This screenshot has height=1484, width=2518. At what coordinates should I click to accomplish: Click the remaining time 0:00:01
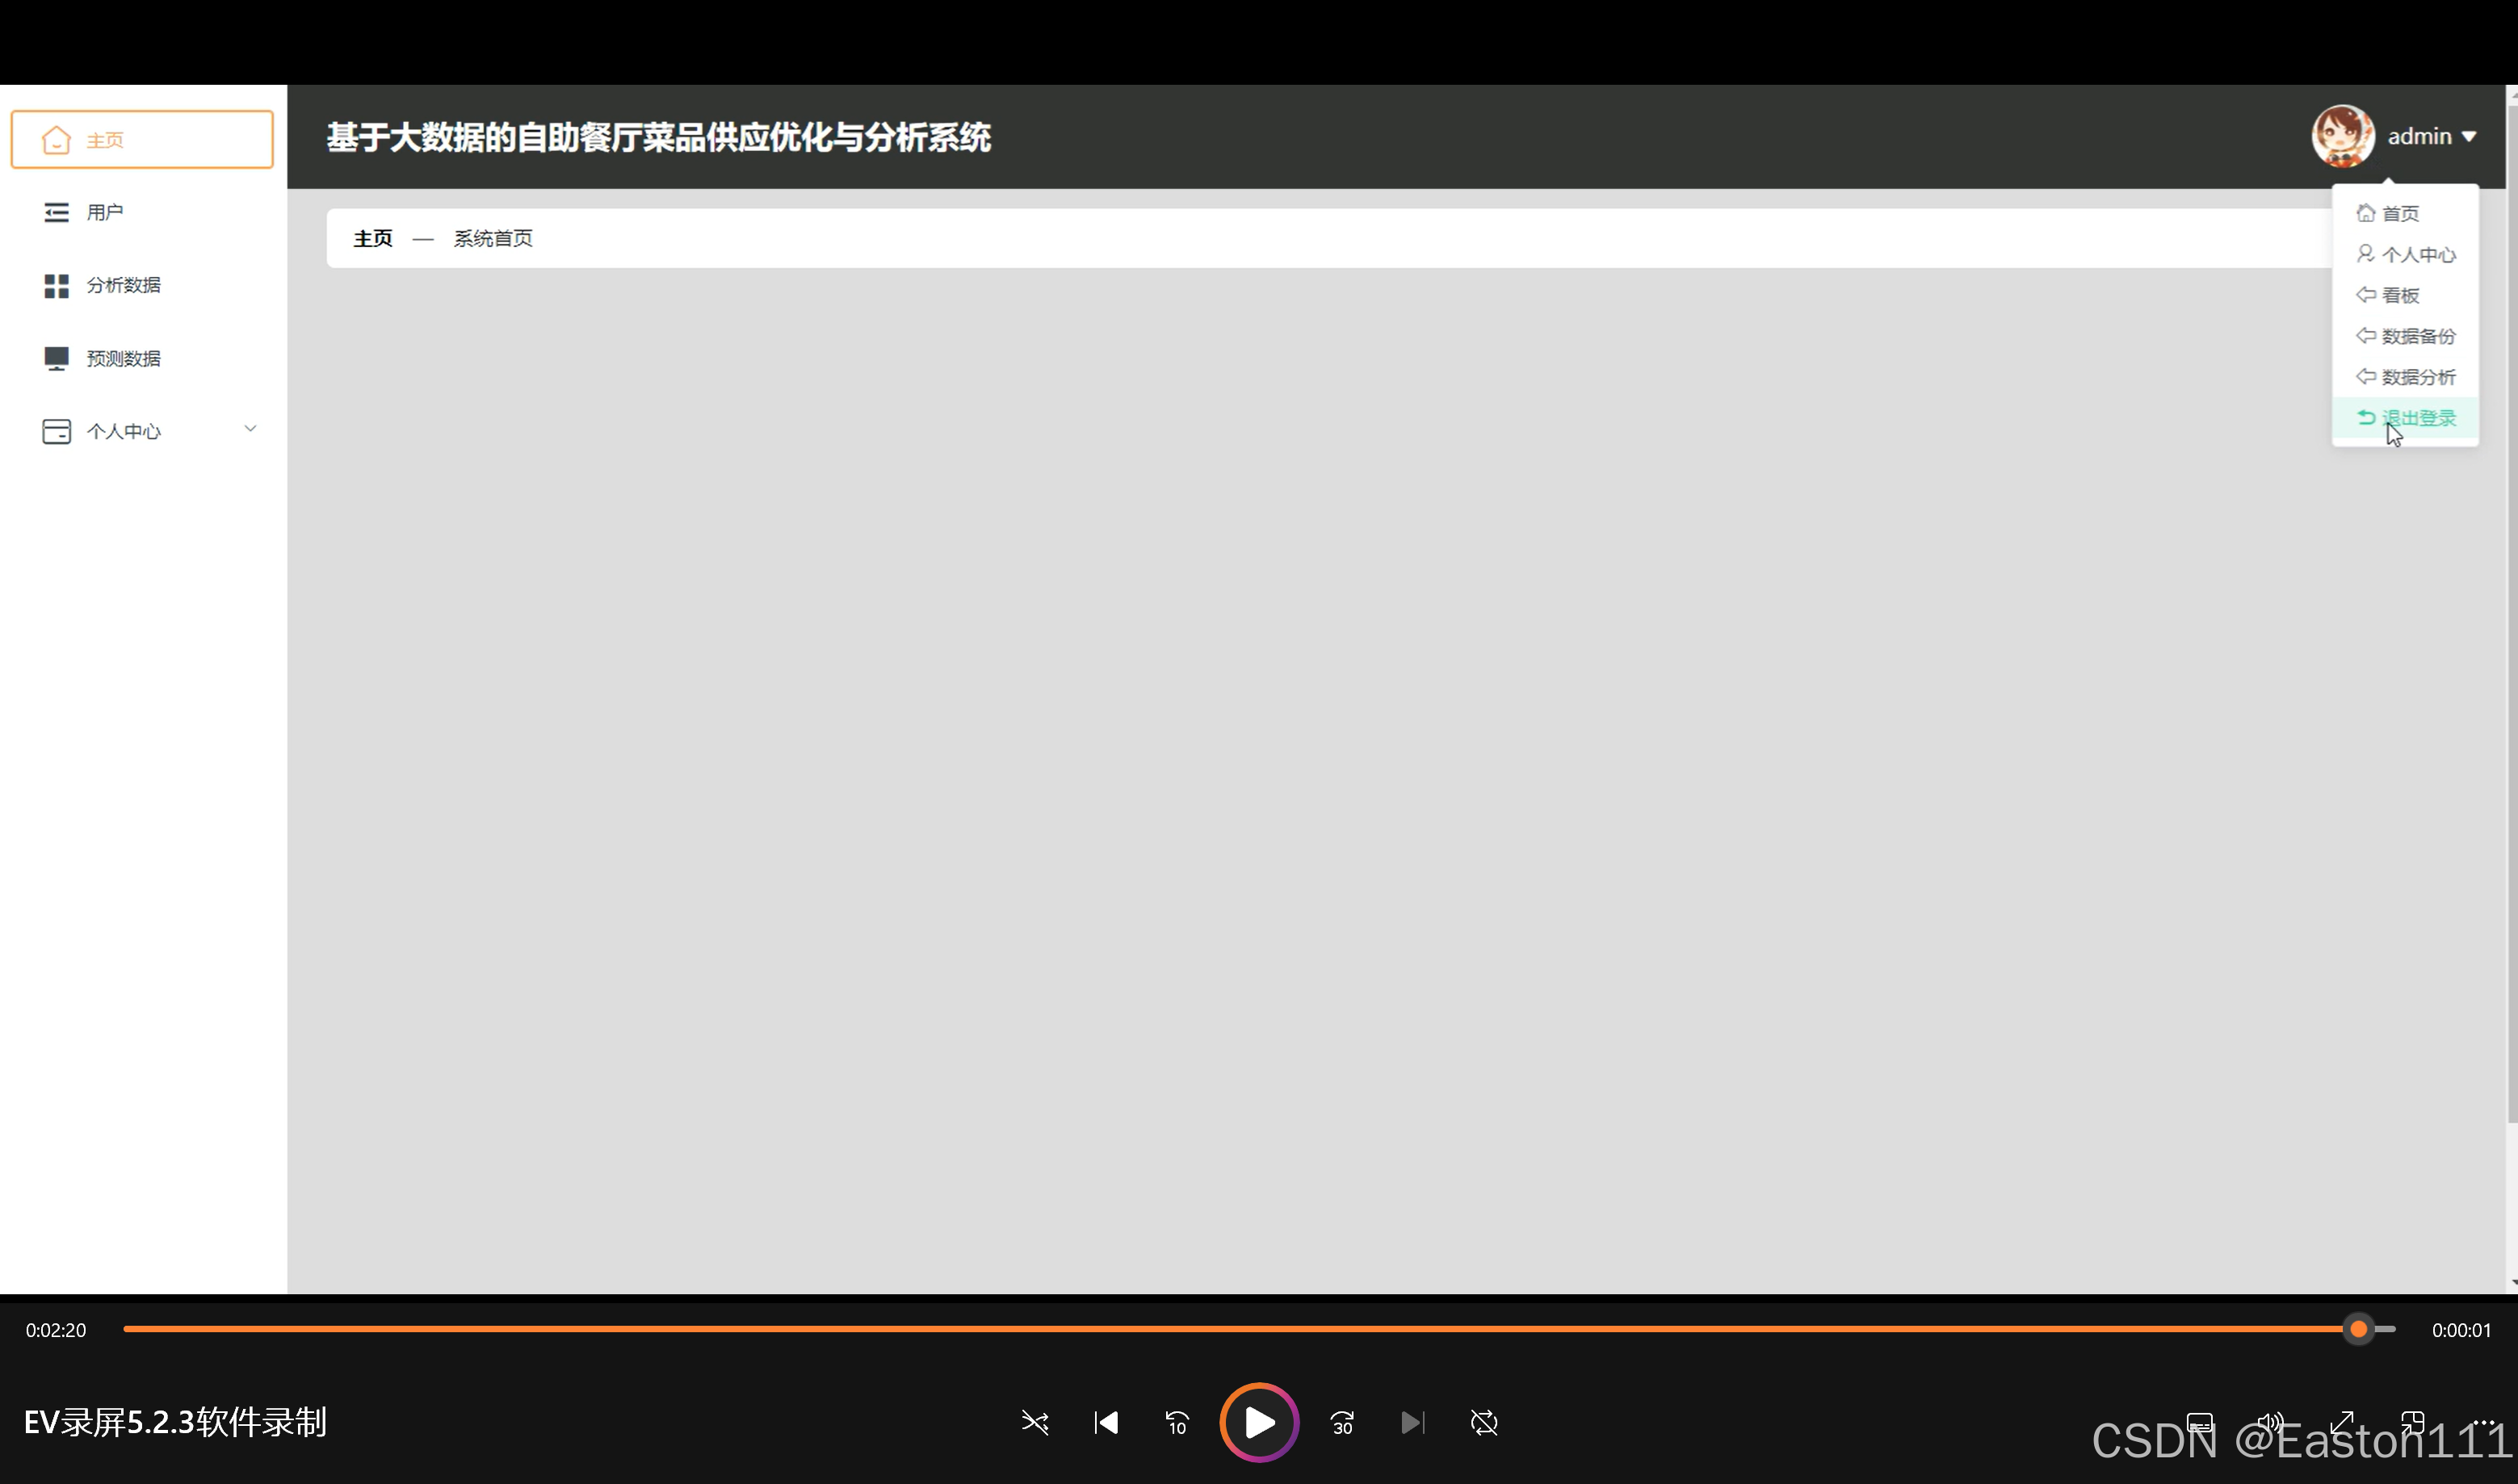[2461, 1330]
